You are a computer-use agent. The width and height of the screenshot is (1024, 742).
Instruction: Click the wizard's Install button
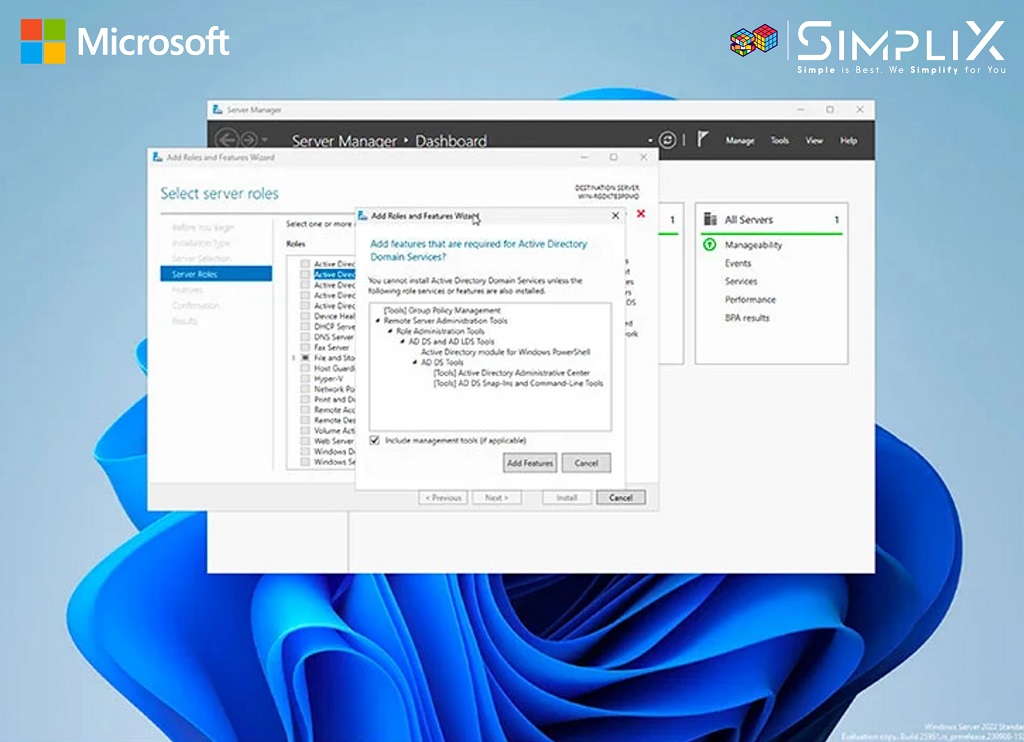point(566,498)
